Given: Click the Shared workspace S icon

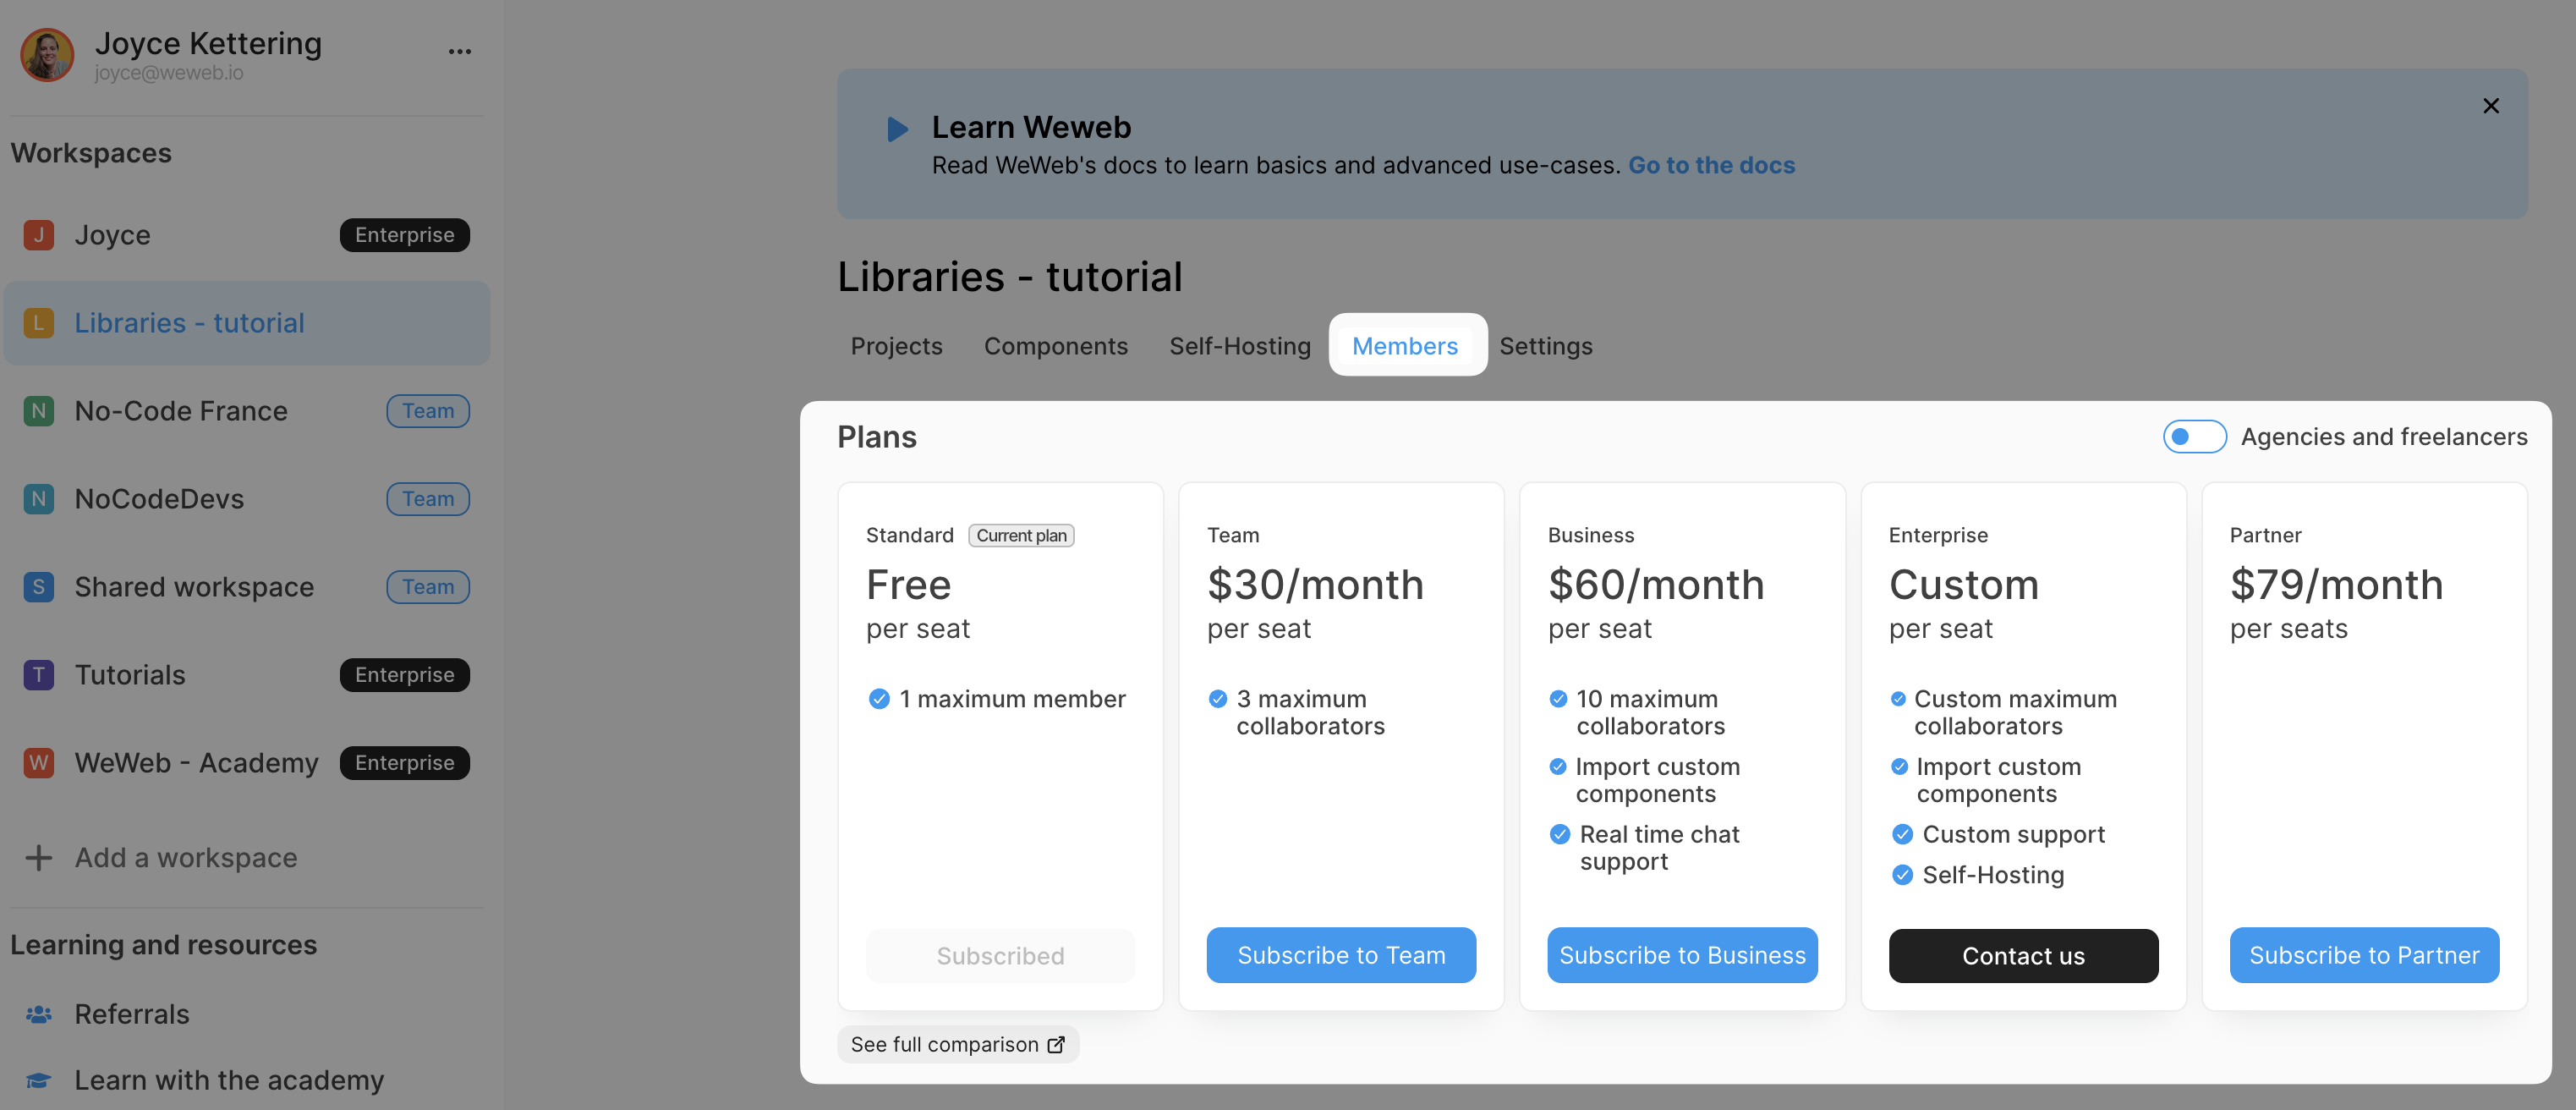Looking at the screenshot, I should pyautogui.click(x=38, y=587).
